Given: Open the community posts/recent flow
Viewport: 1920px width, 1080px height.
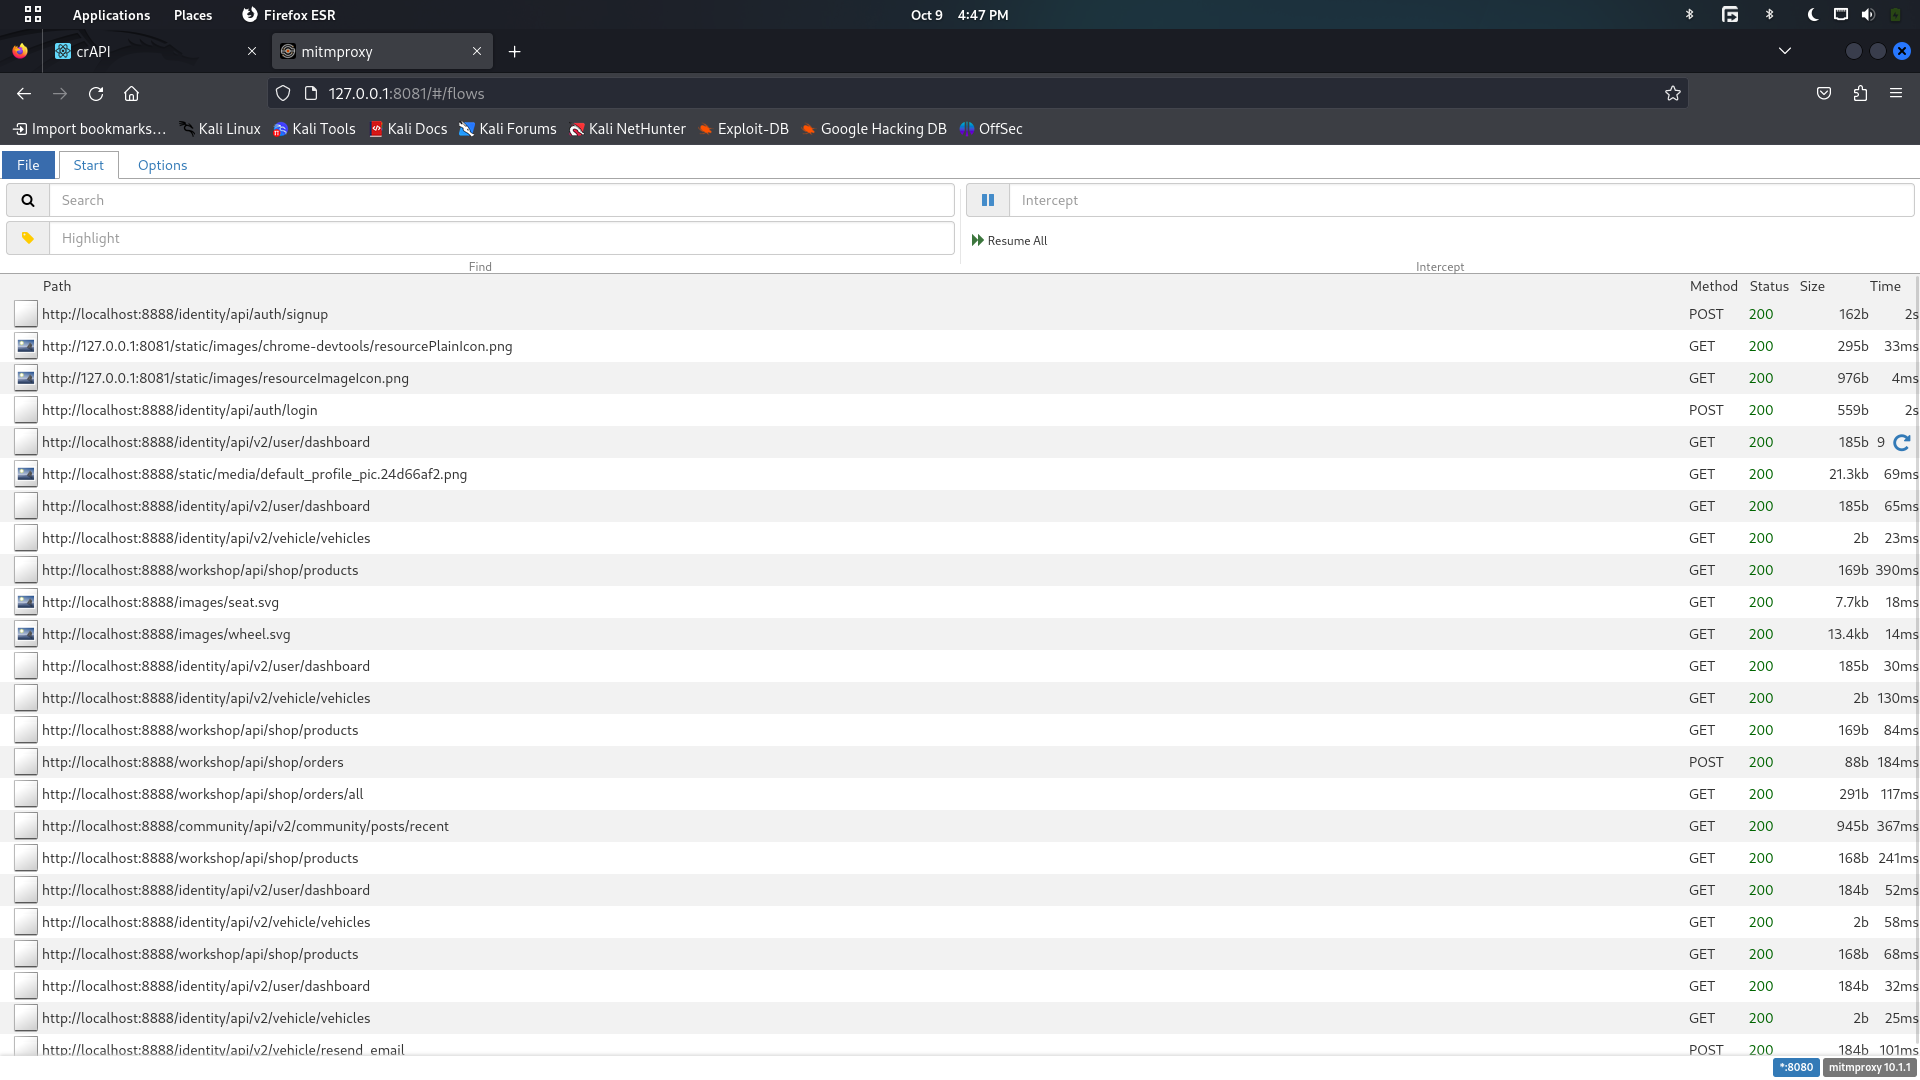Looking at the screenshot, I should 245,826.
